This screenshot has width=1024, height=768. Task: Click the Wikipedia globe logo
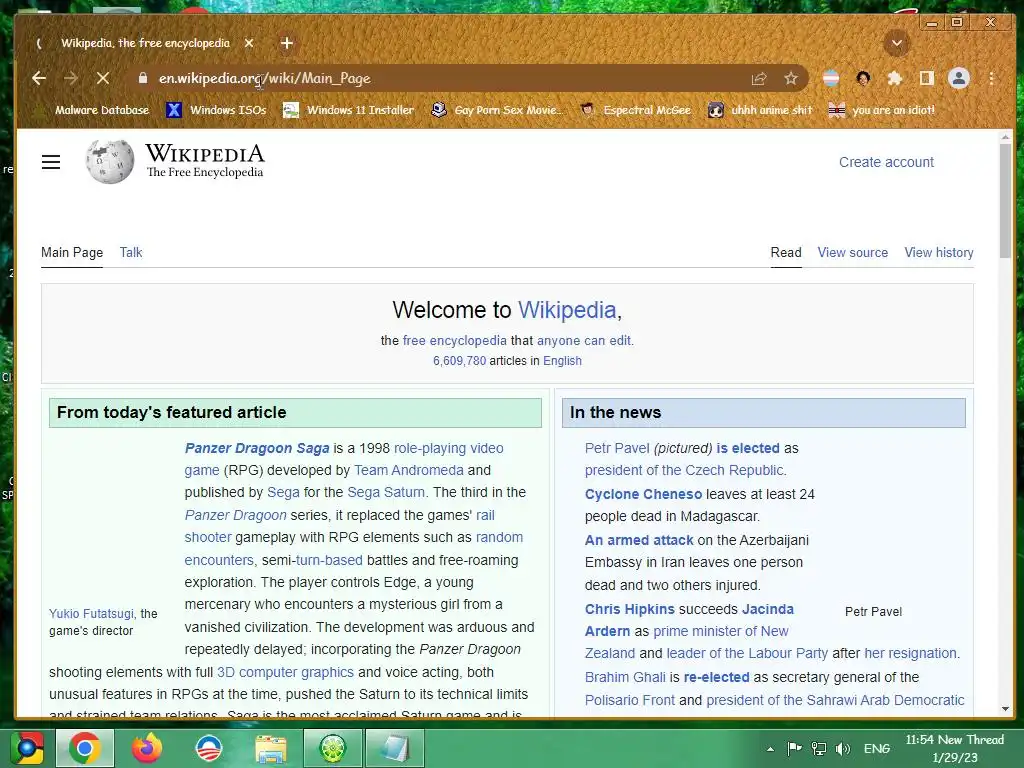click(x=109, y=161)
